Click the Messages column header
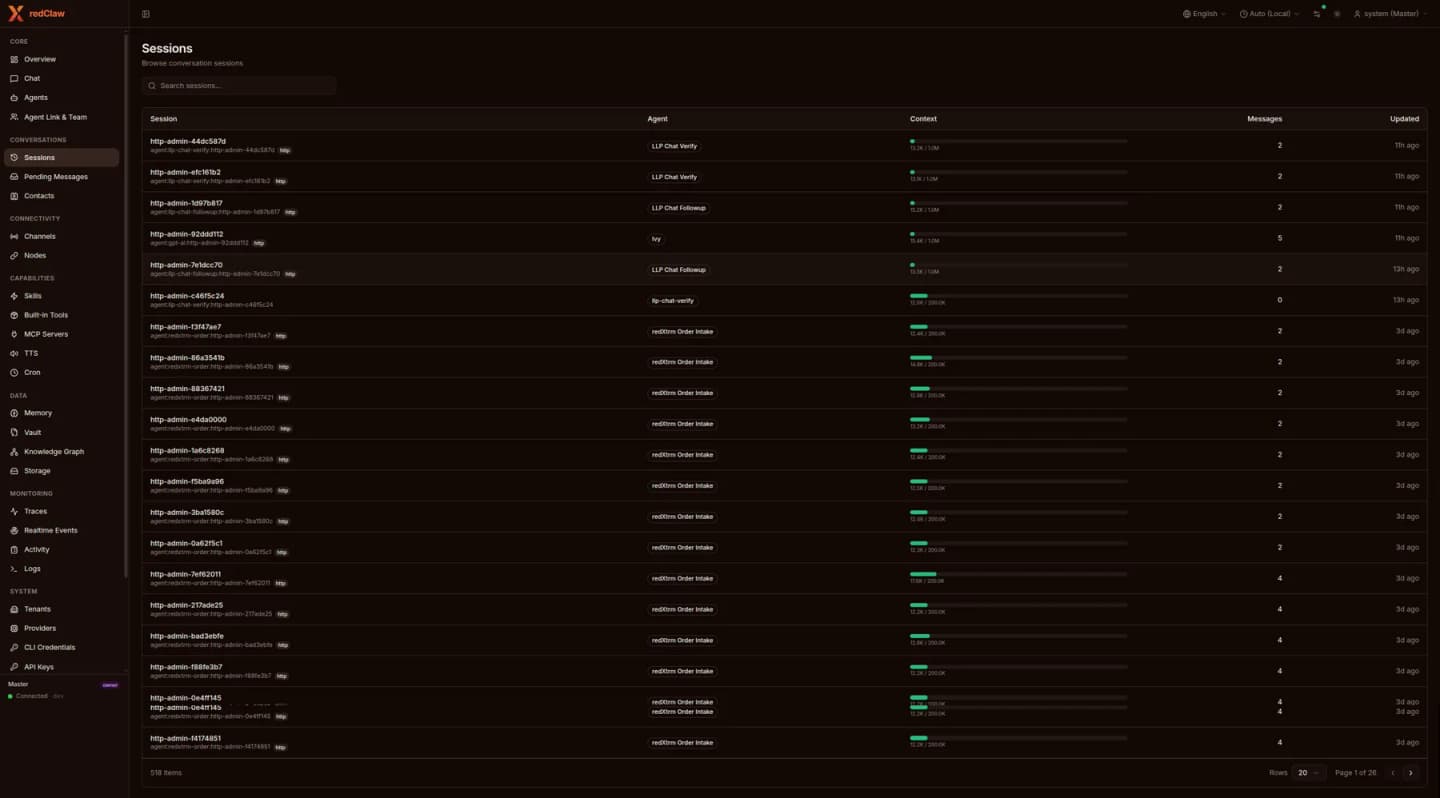The width and height of the screenshot is (1440, 798). [1264, 119]
